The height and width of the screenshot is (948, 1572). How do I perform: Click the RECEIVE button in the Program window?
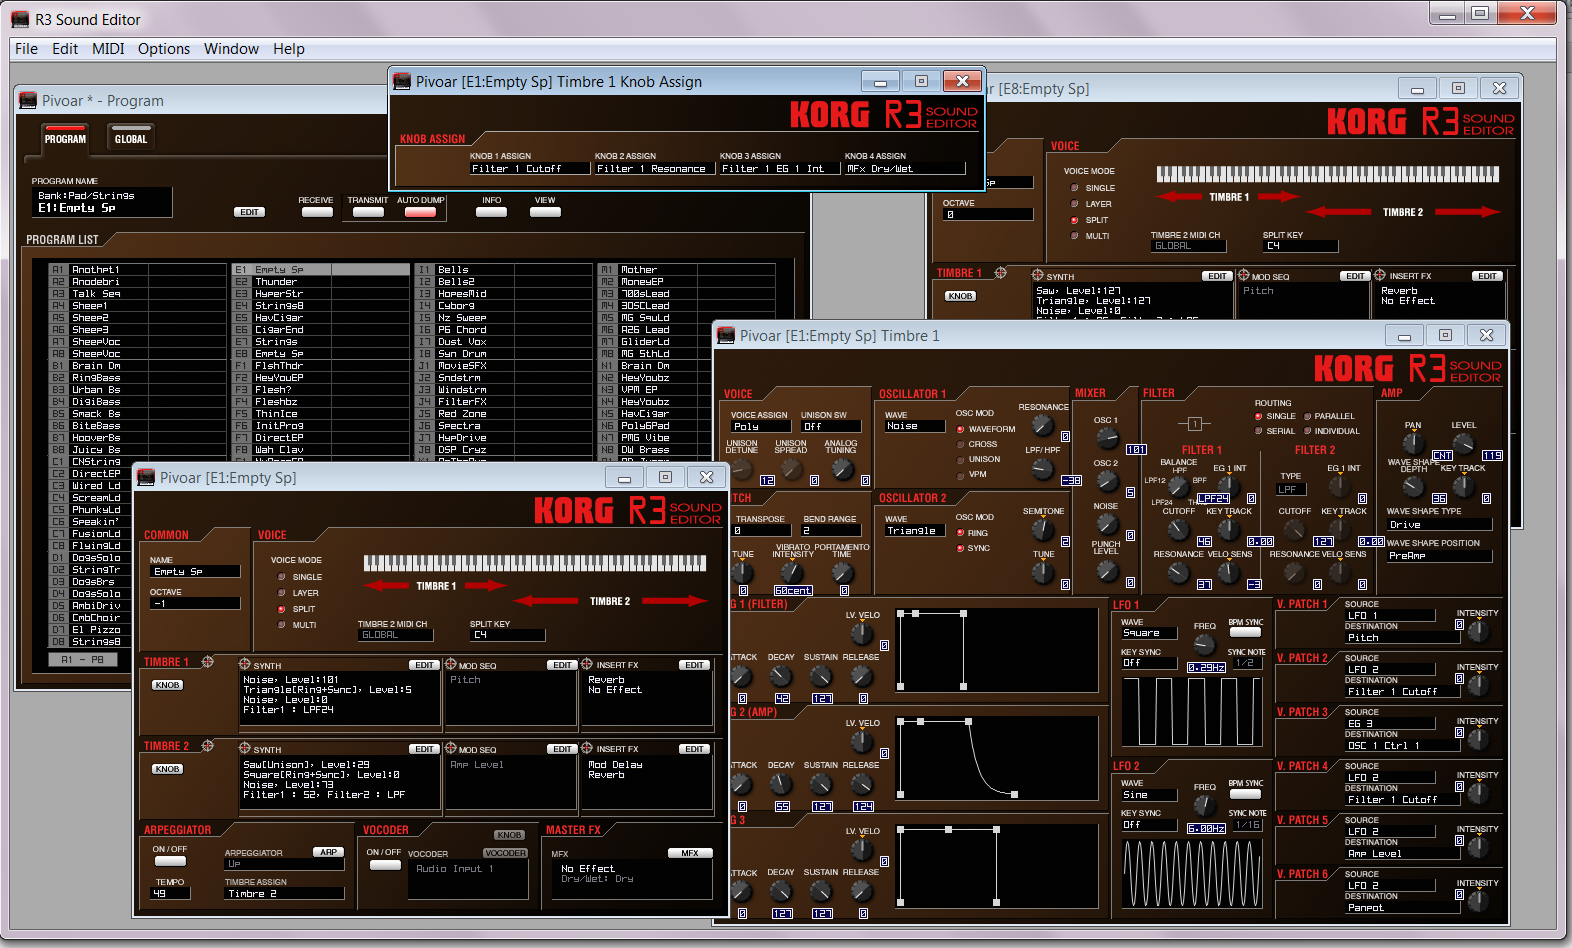pyautogui.click(x=316, y=212)
